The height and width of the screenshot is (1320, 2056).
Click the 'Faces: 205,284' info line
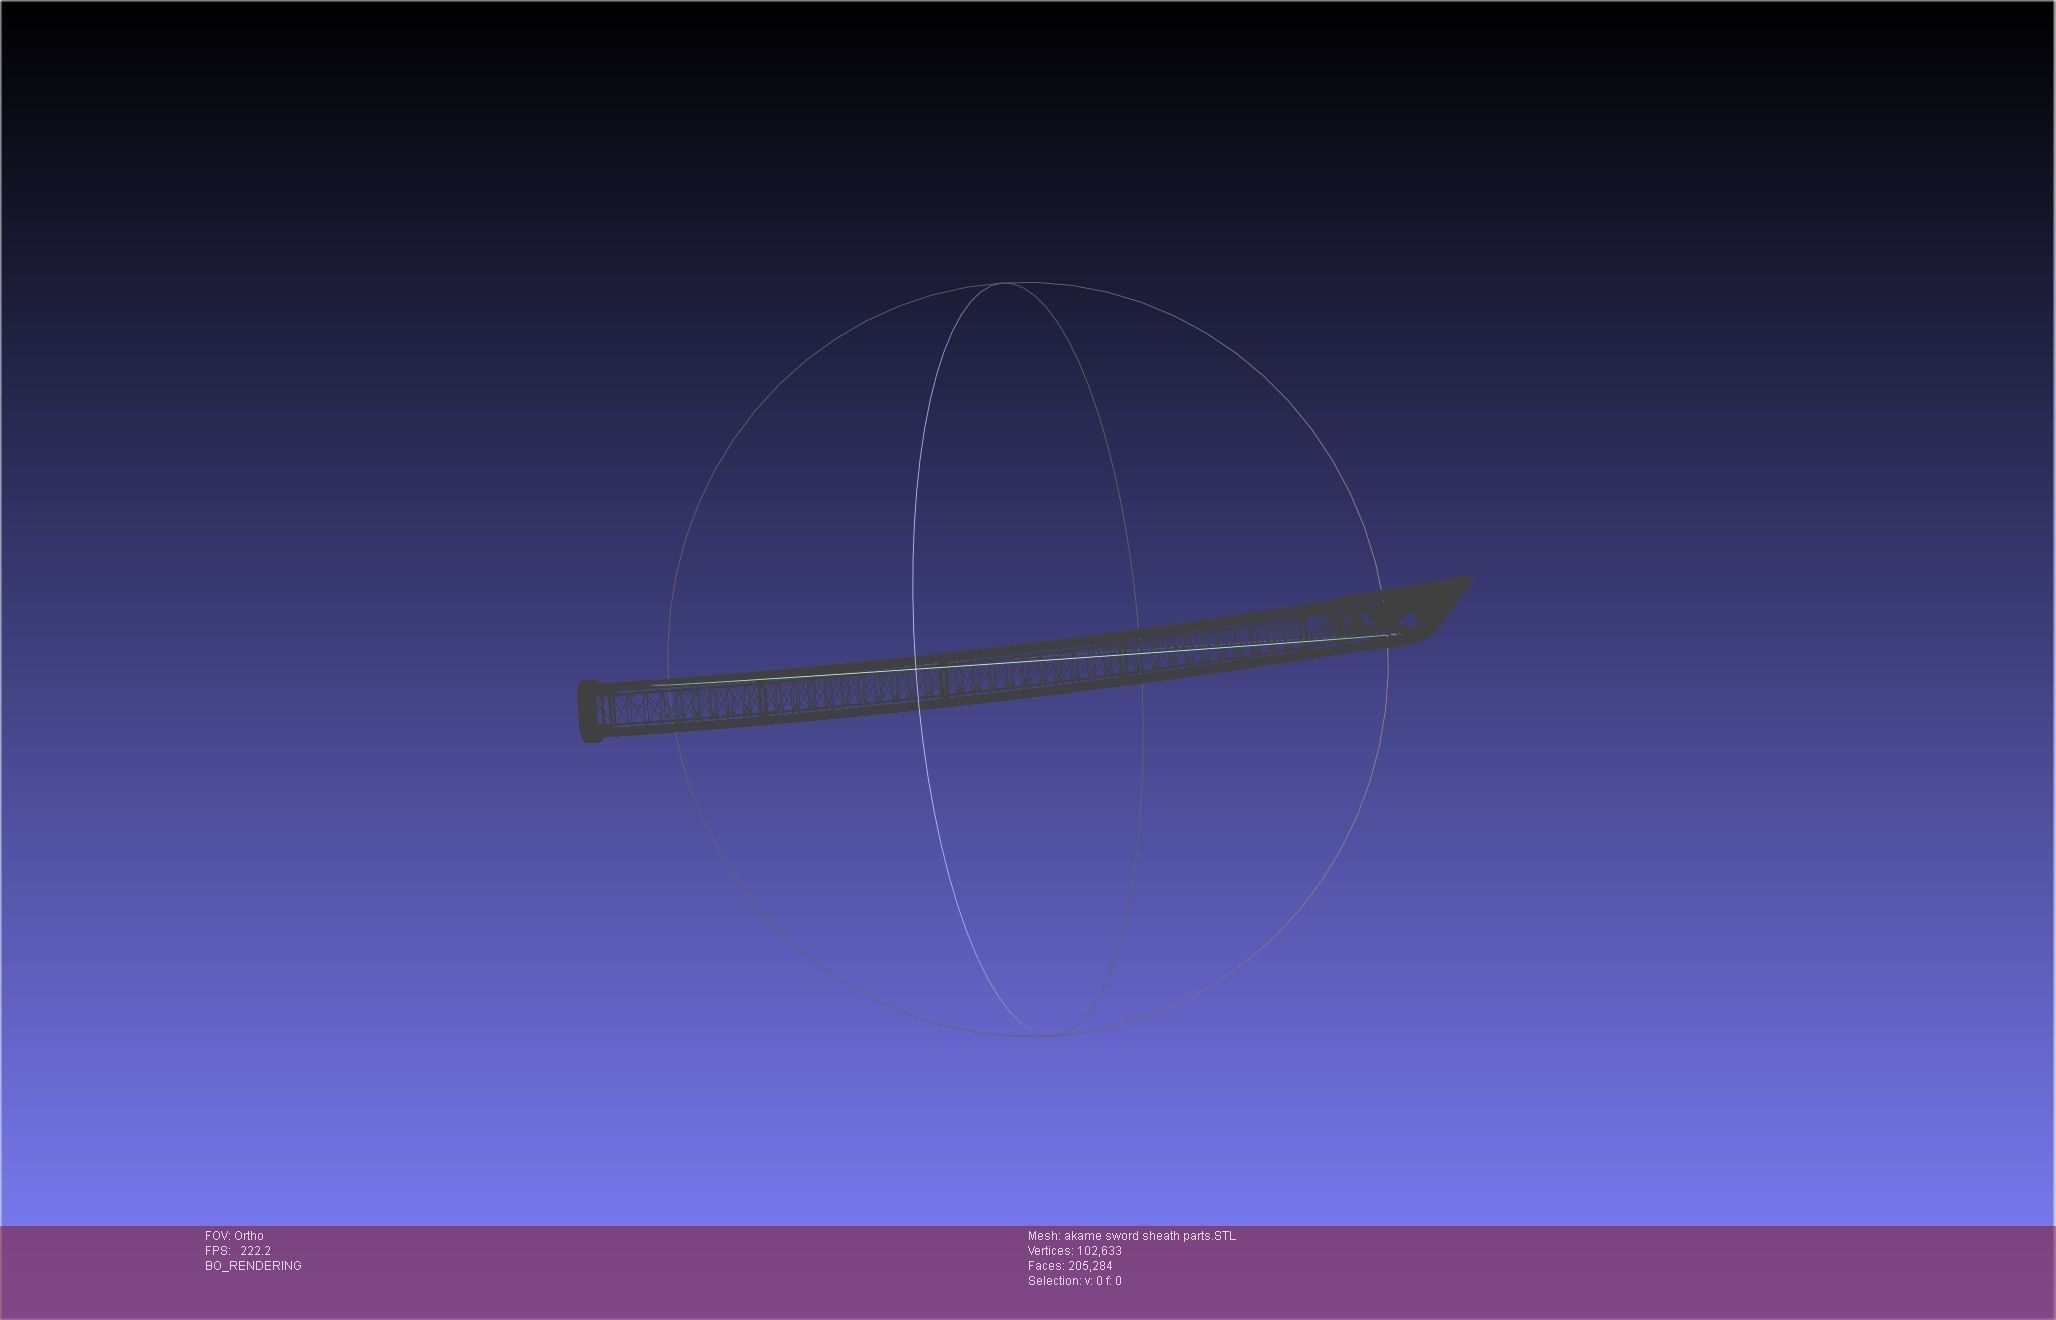click(1070, 1266)
